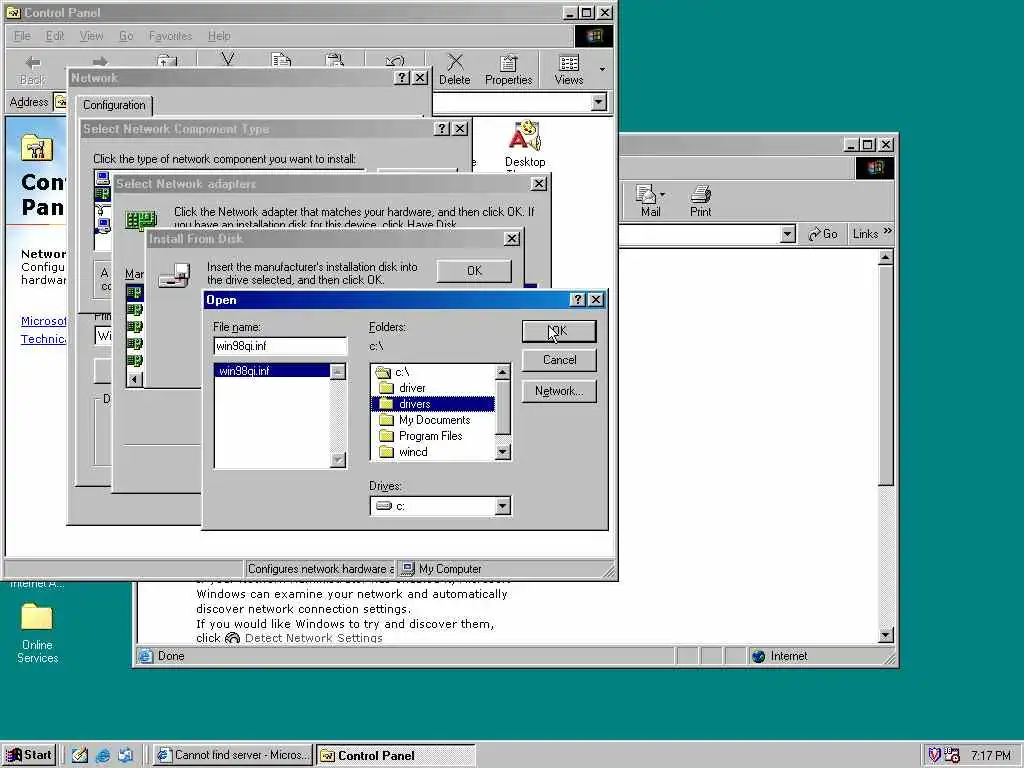Open the Internet Explorer address dropdown
This screenshot has width=1024, height=768.
click(788, 234)
